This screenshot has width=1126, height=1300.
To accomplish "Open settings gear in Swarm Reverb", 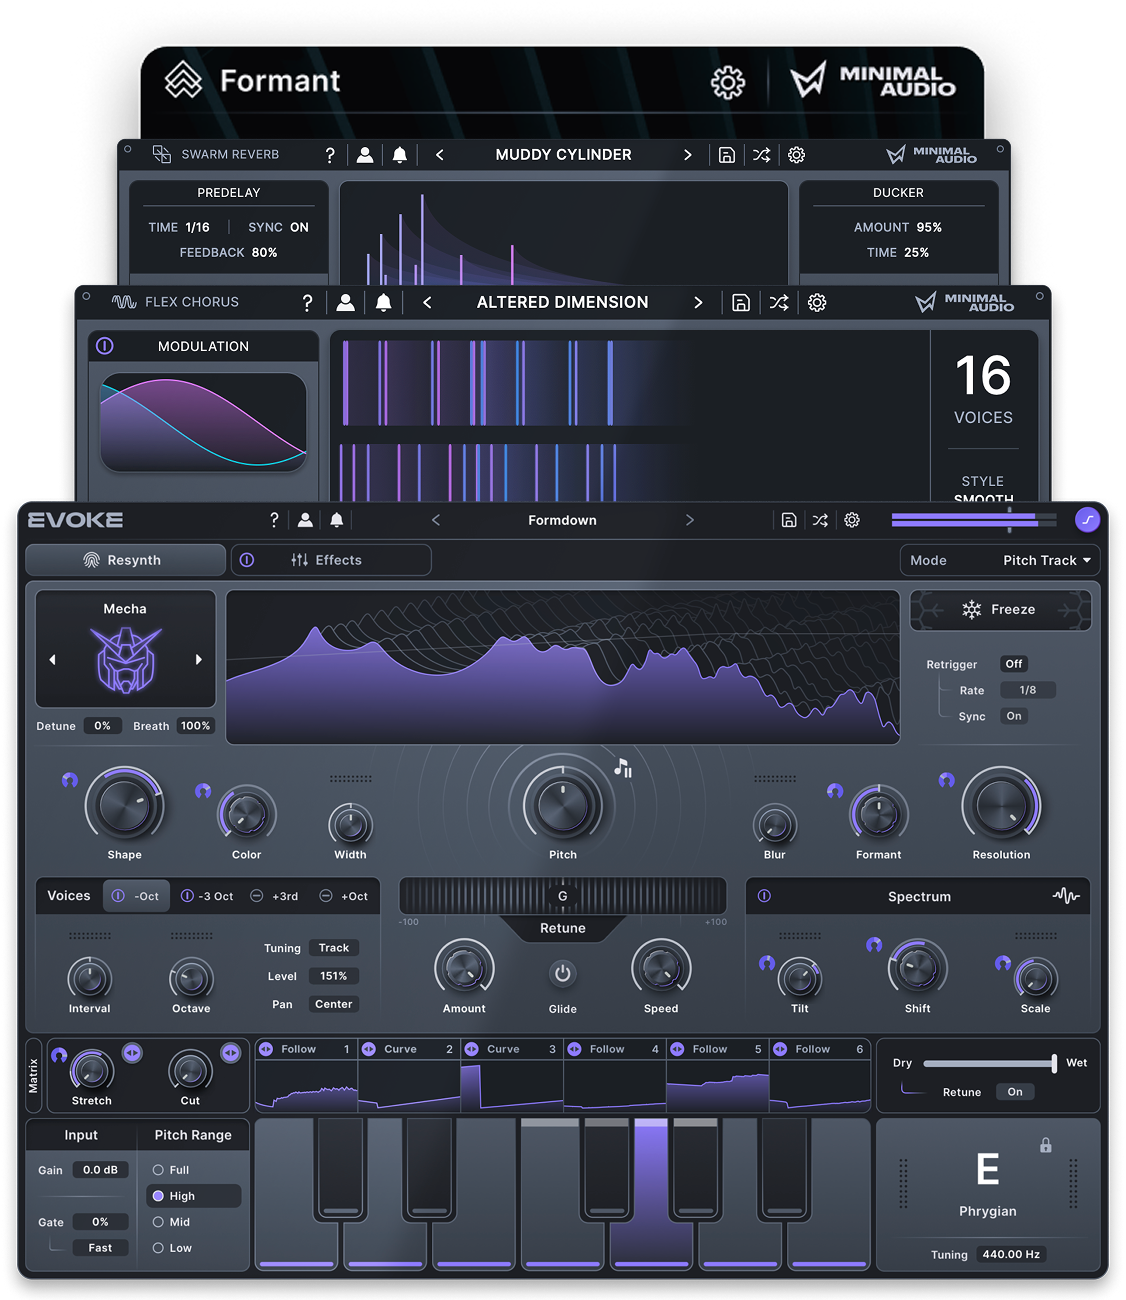I will (797, 155).
